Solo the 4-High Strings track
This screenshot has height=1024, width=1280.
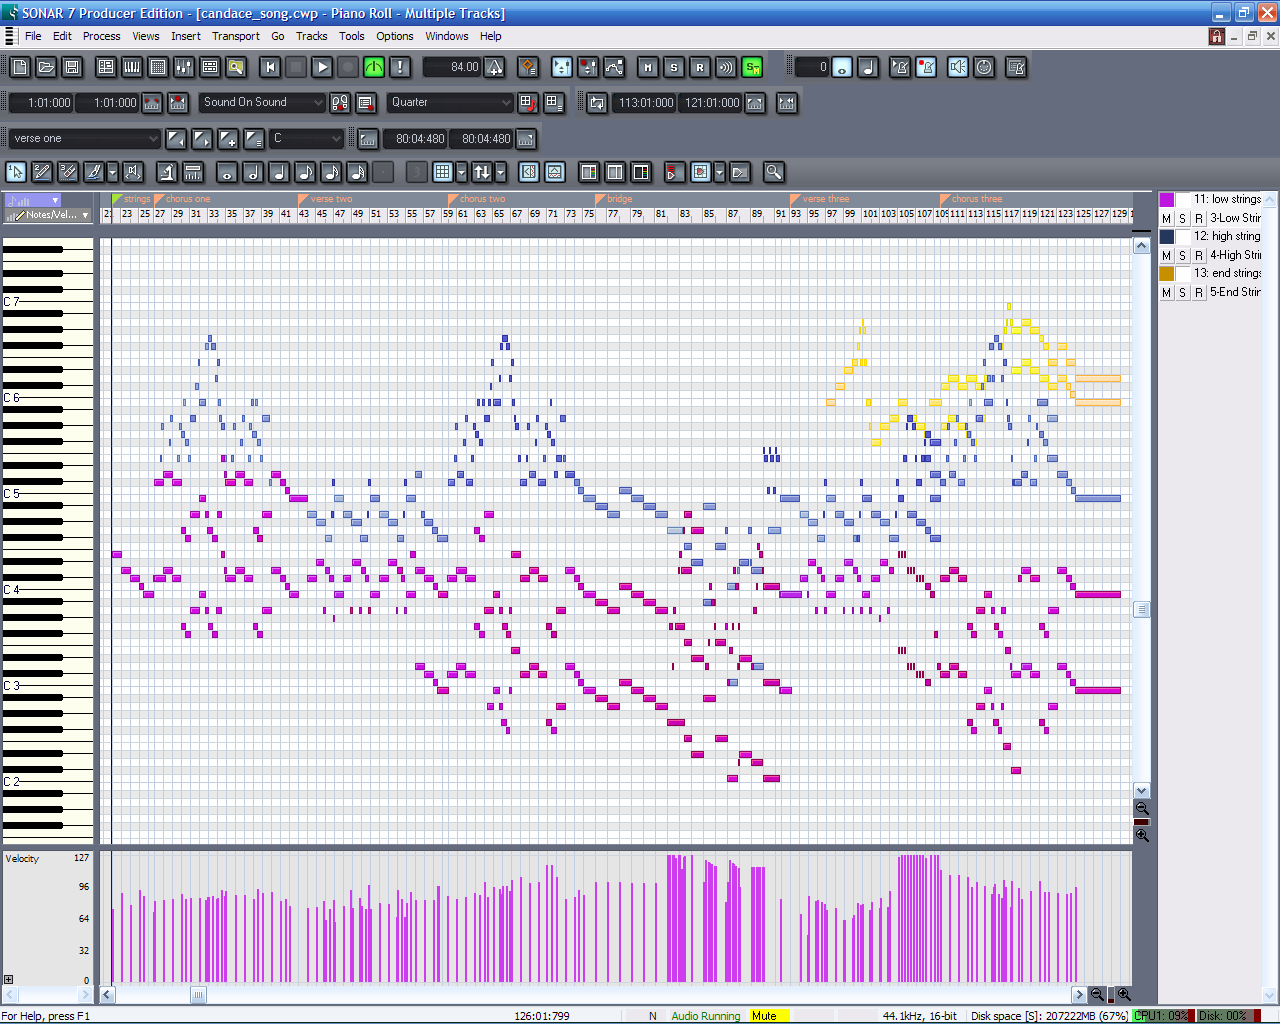click(1182, 255)
